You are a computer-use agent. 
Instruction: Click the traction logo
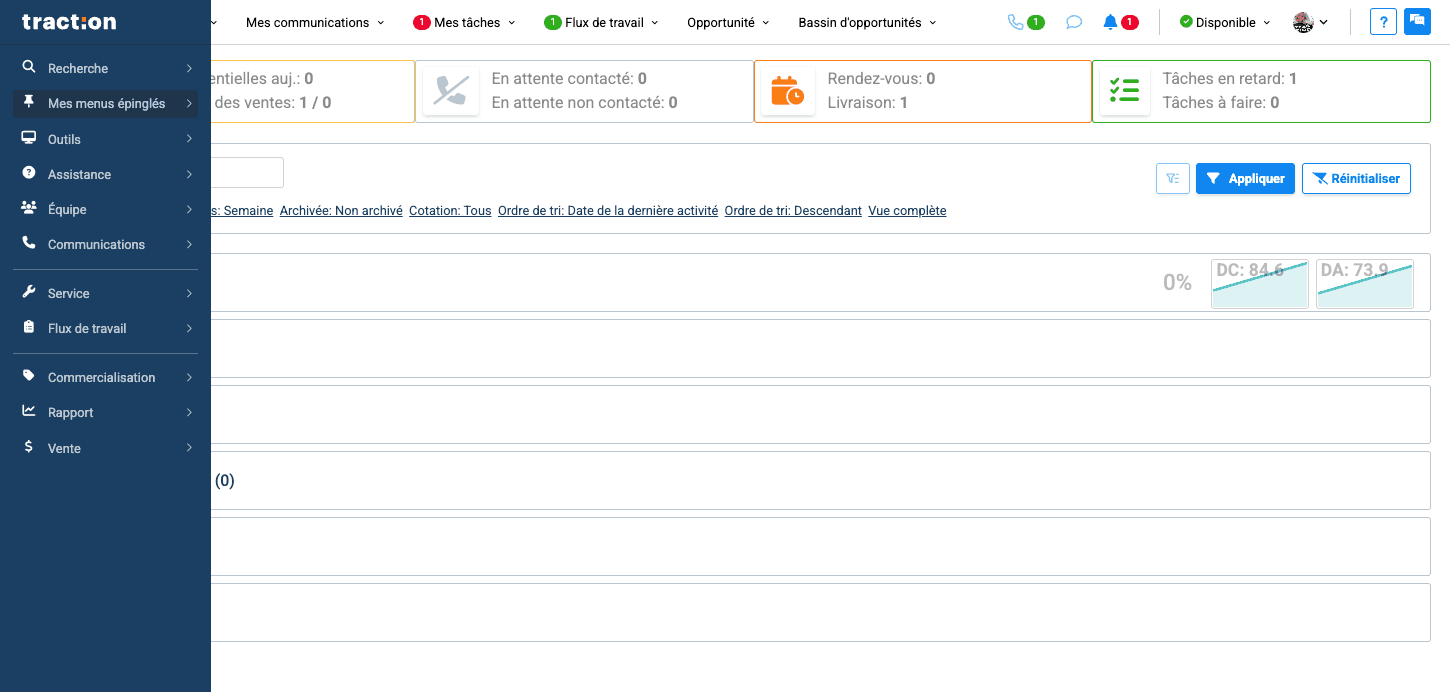coord(69,22)
